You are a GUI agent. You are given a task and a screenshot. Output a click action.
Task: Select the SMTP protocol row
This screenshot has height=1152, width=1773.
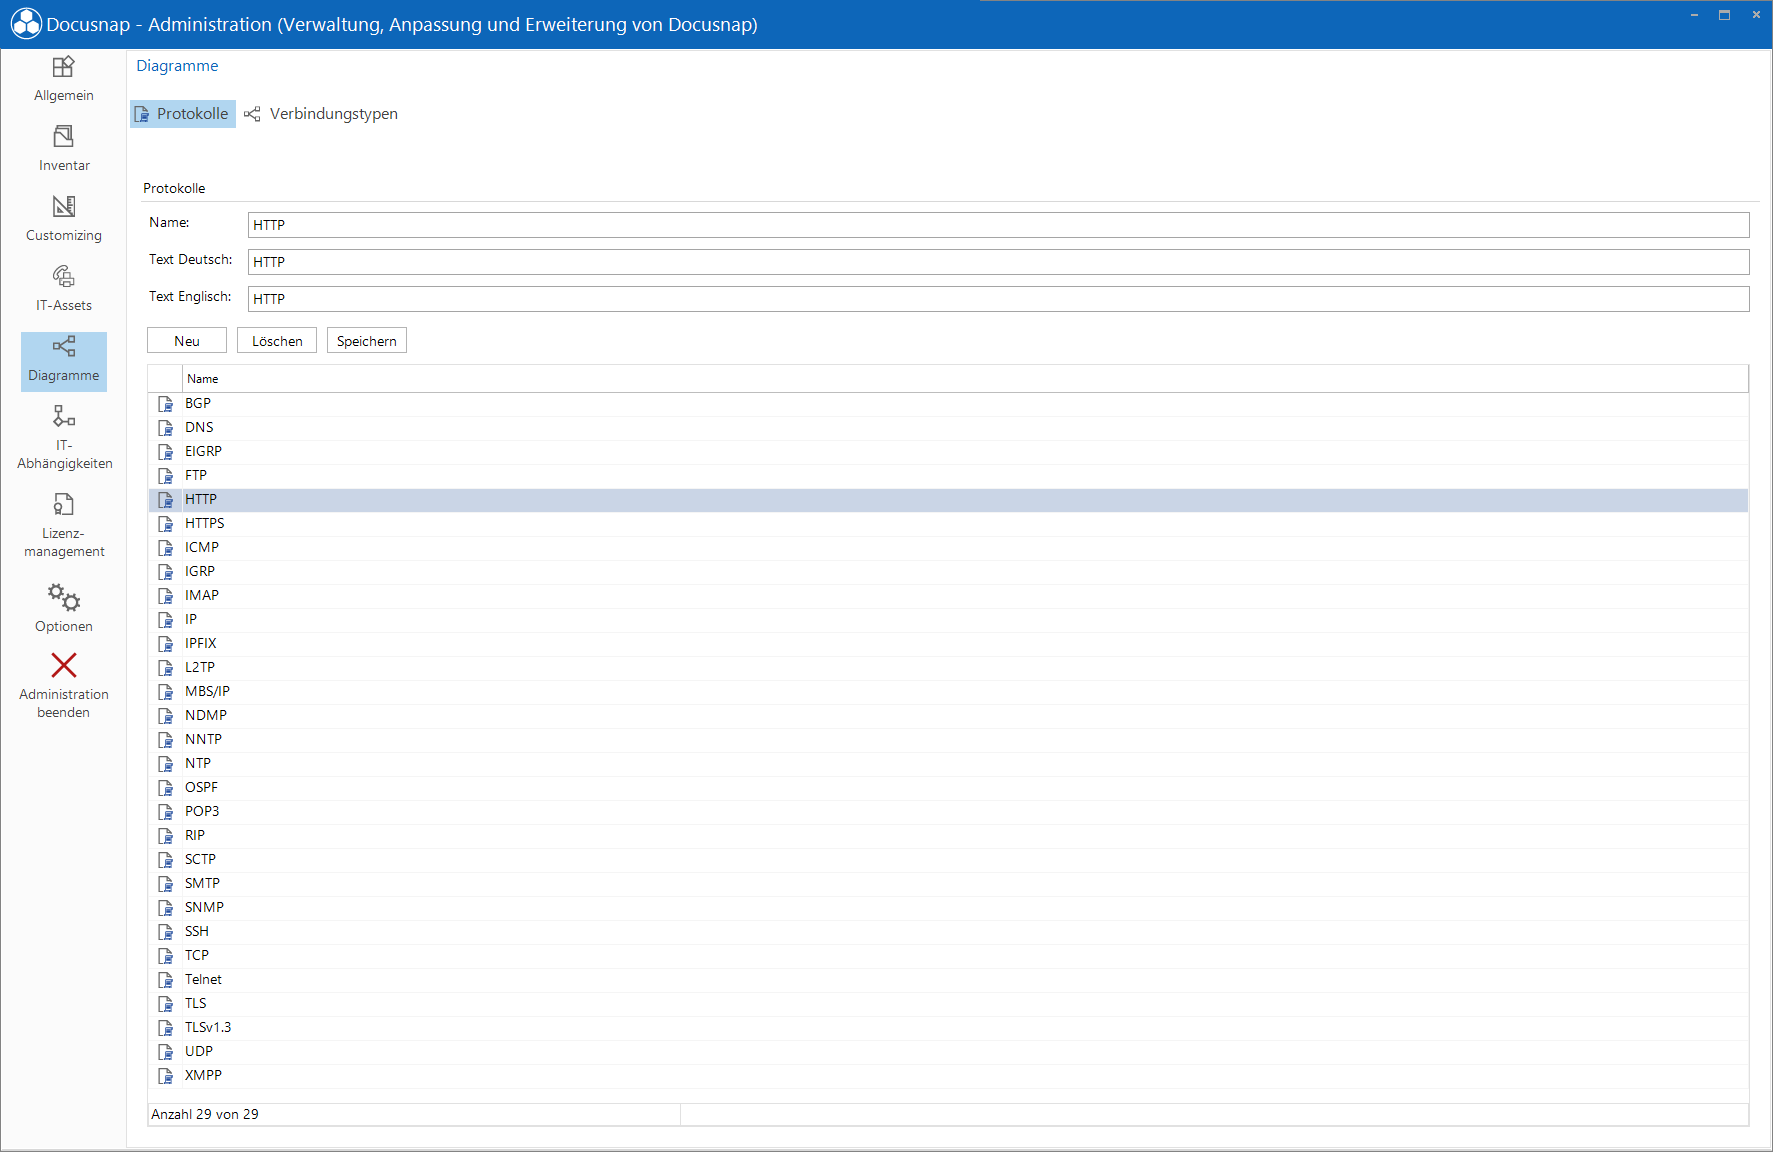(x=948, y=884)
